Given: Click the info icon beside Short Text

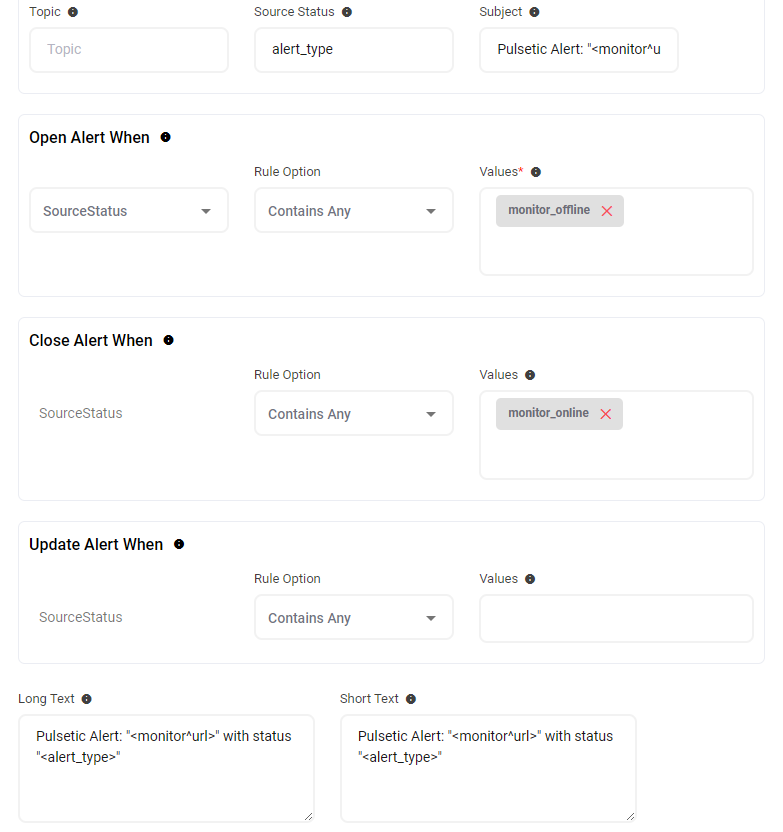Looking at the screenshot, I should (x=411, y=699).
